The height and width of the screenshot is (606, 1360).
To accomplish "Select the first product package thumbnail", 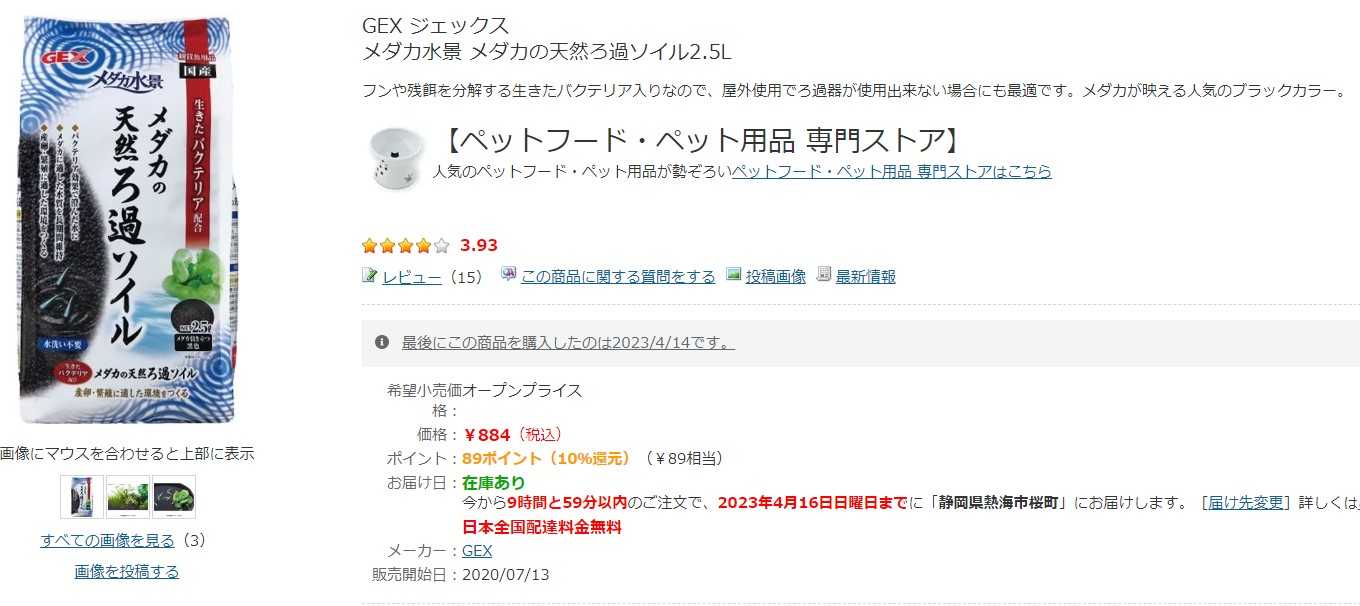I will pyautogui.click(x=81, y=496).
